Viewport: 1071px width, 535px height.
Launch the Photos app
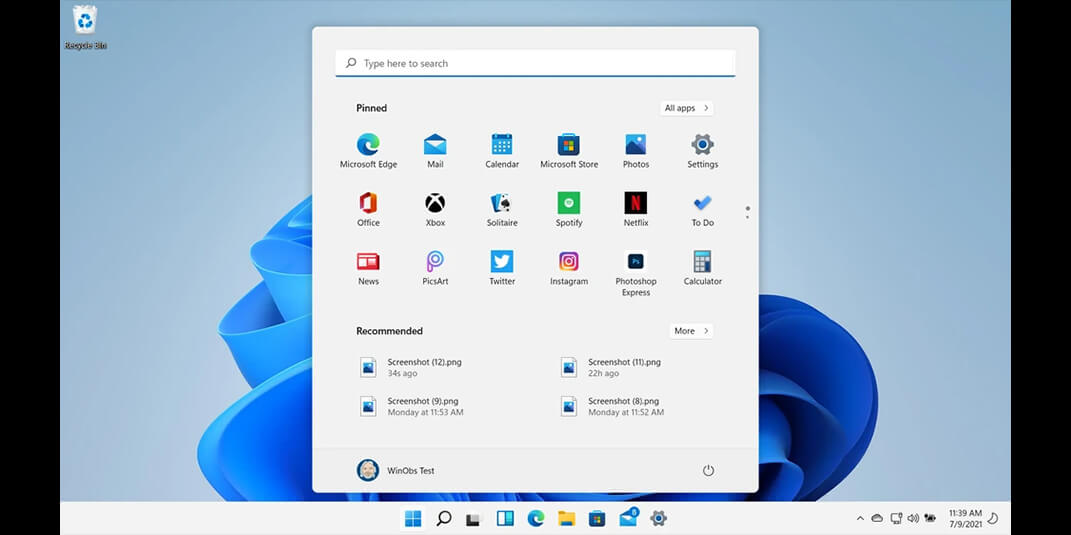636,152
